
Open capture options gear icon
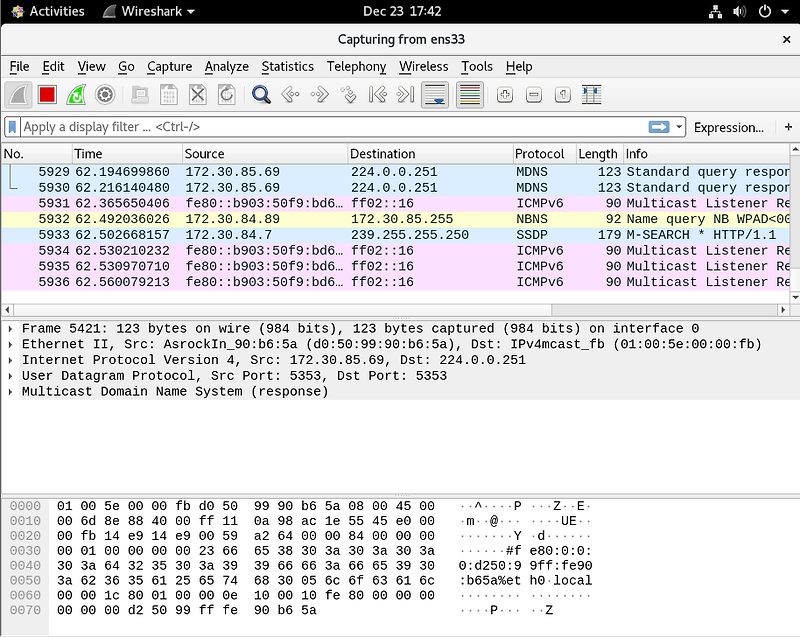coord(105,95)
